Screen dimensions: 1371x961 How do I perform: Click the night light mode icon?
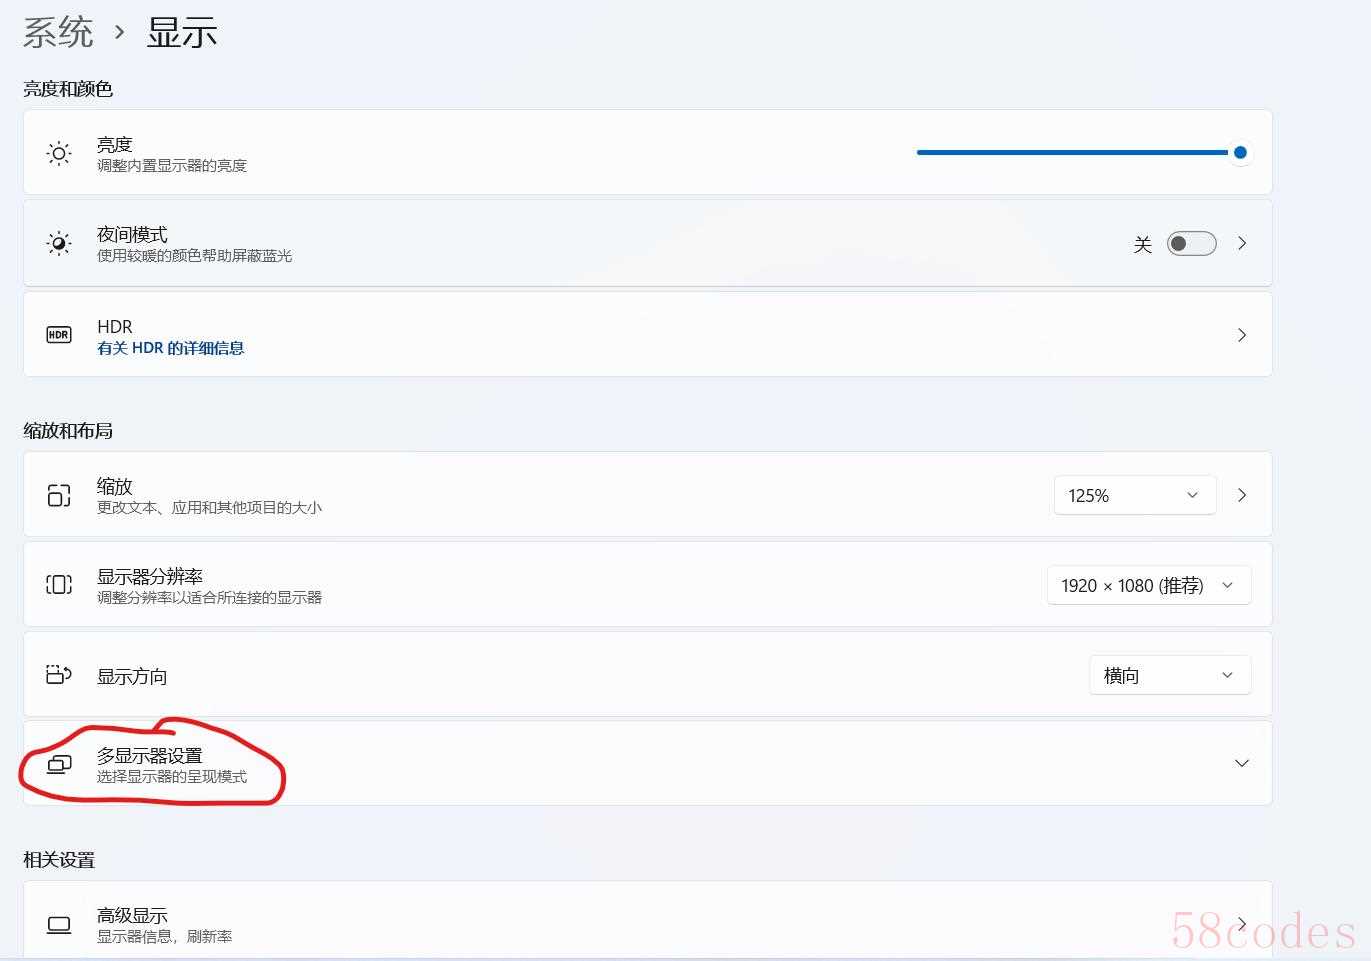[59, 244]
